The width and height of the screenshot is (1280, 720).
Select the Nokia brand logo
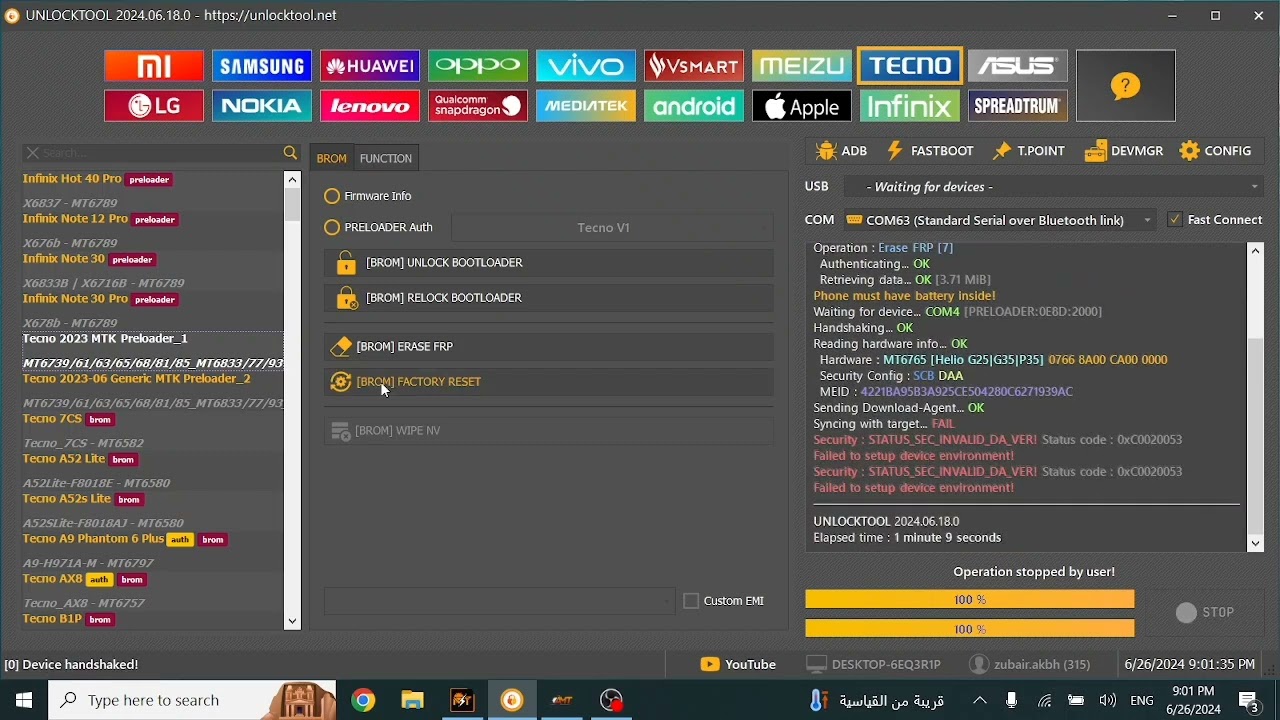262,106
